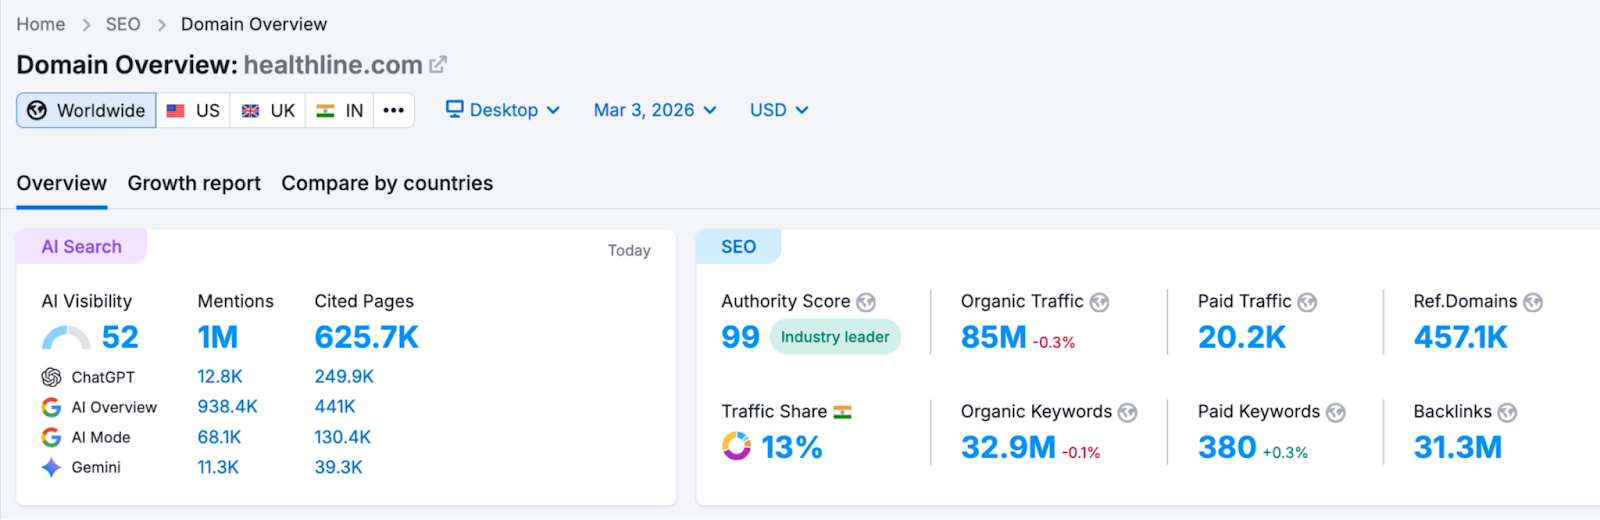Click the globe icon next to Paid Traffic
This screenshot has width=1600, height=520.
[x=1307, y=302]
